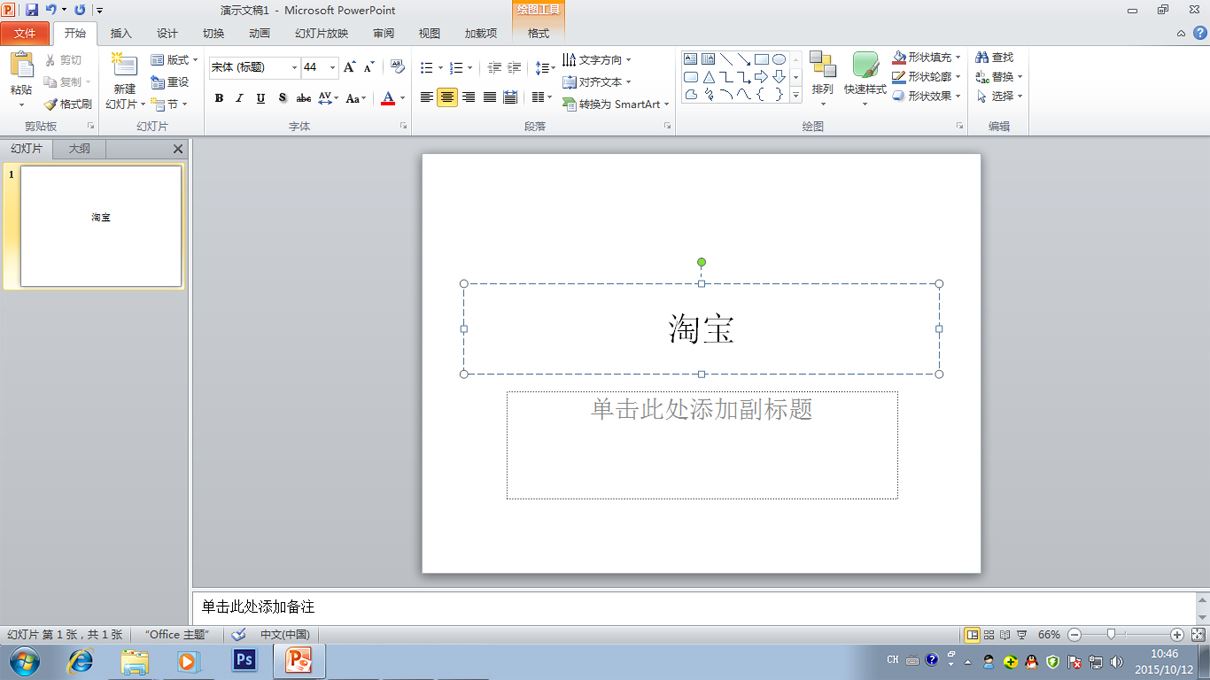1210x680 pixels.
Task: Expand the Shape Fill (形状填充) dropdown
Action: (957, 58)
